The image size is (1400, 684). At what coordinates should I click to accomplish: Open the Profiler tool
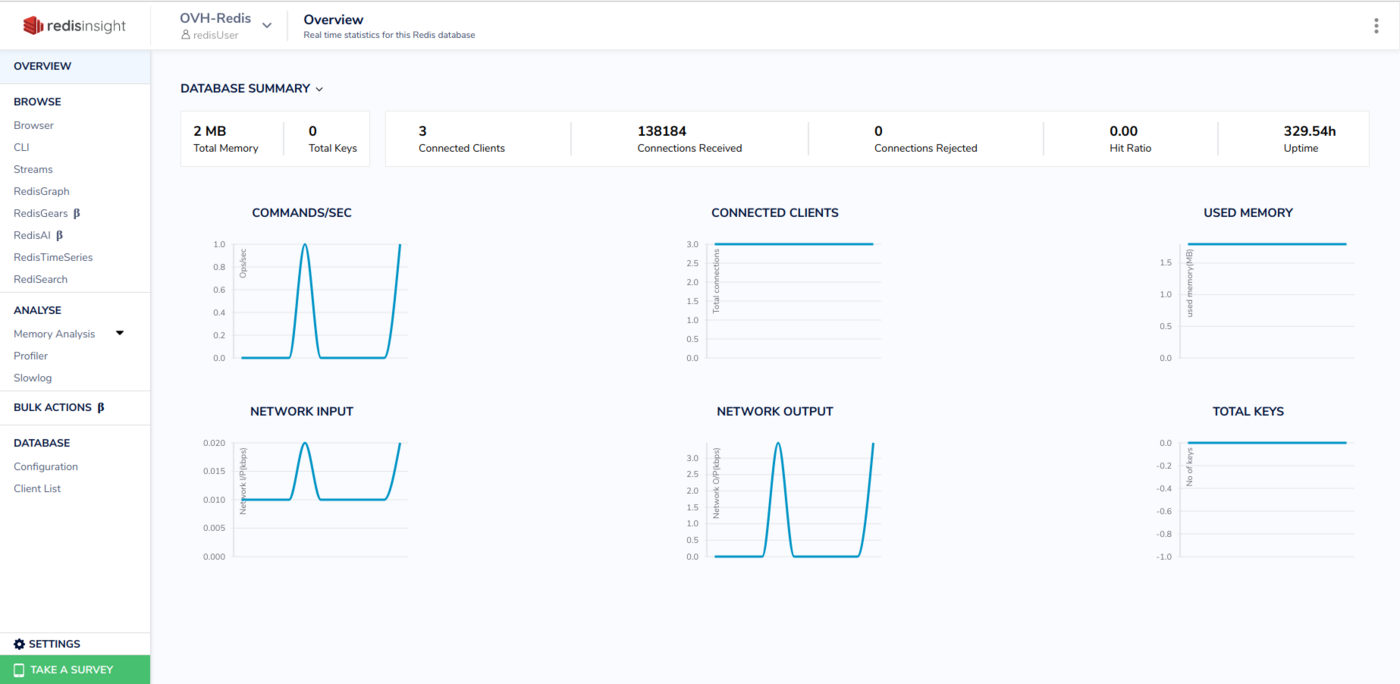pyautogui.click(x=31, y=356)
